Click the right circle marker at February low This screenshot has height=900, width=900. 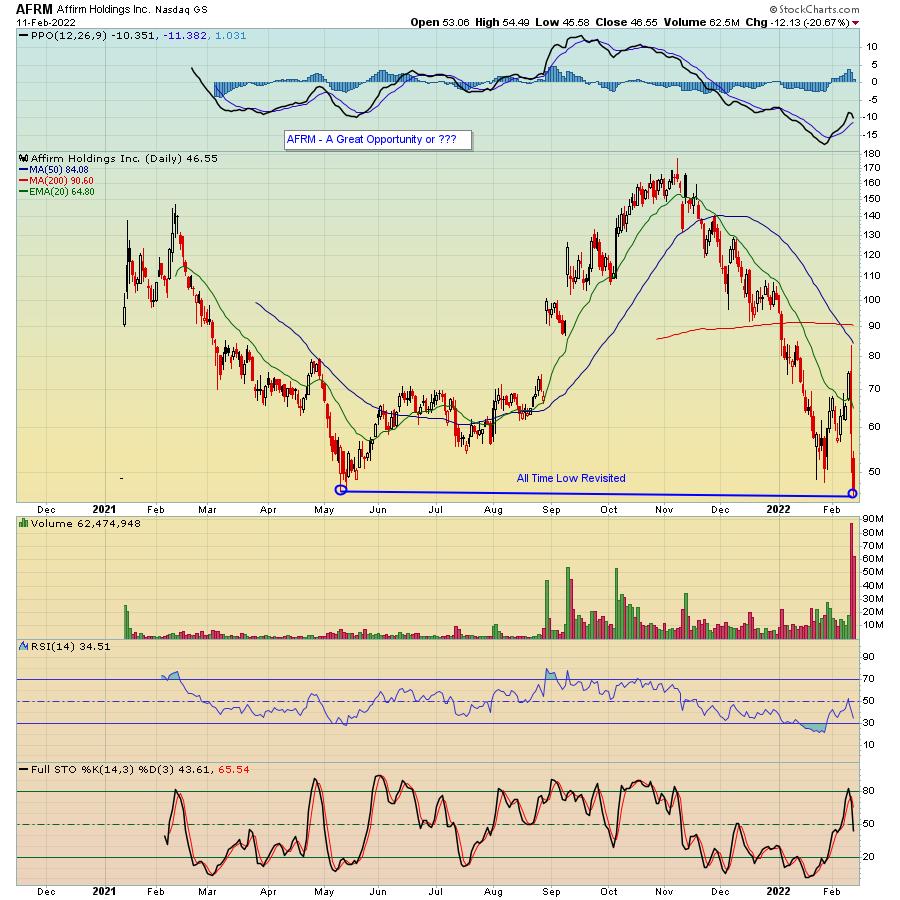coord(852,493)
